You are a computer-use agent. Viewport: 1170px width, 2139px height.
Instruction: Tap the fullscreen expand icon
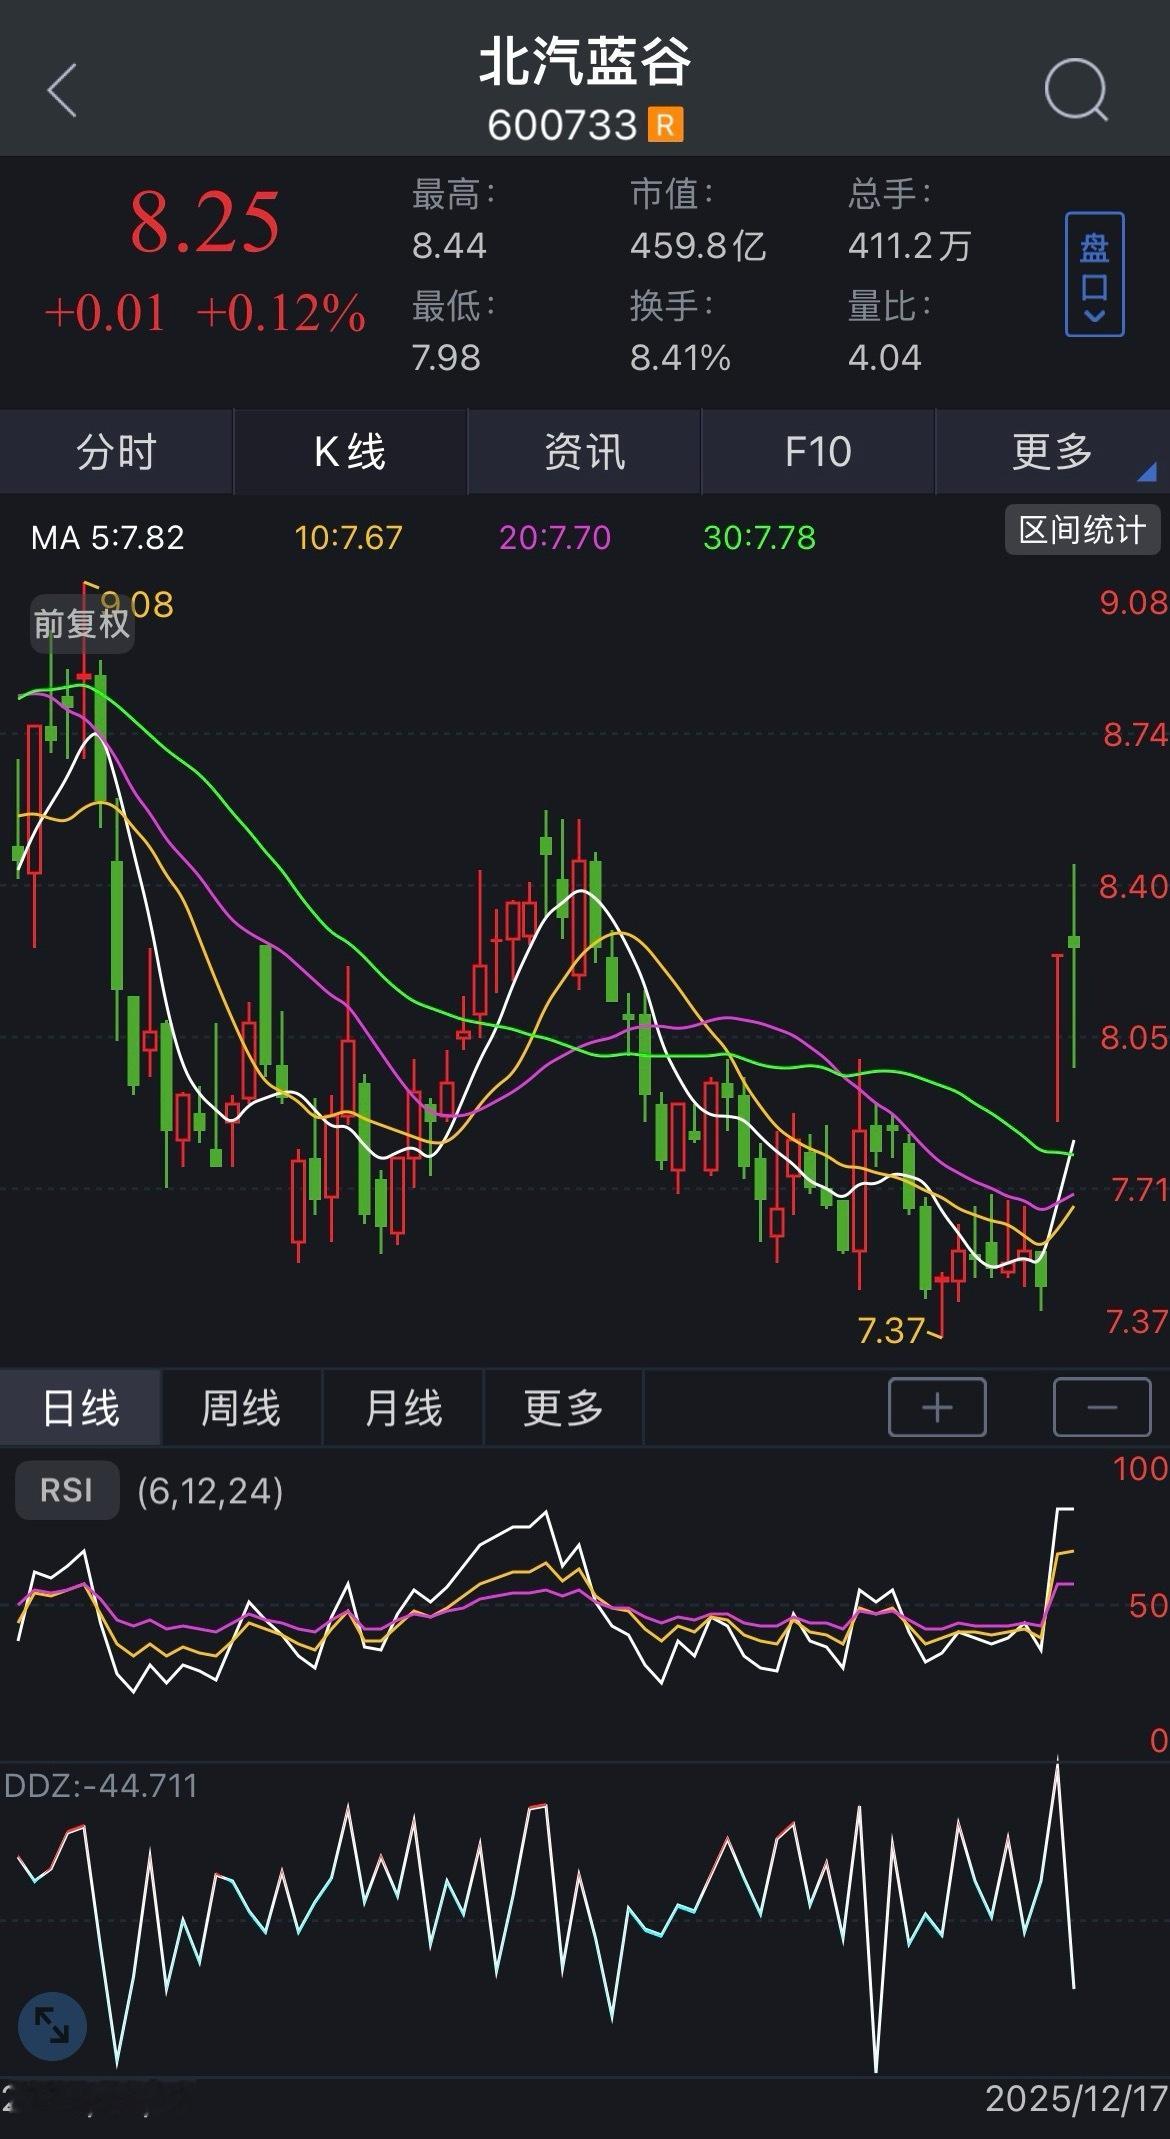point(52,2026)
